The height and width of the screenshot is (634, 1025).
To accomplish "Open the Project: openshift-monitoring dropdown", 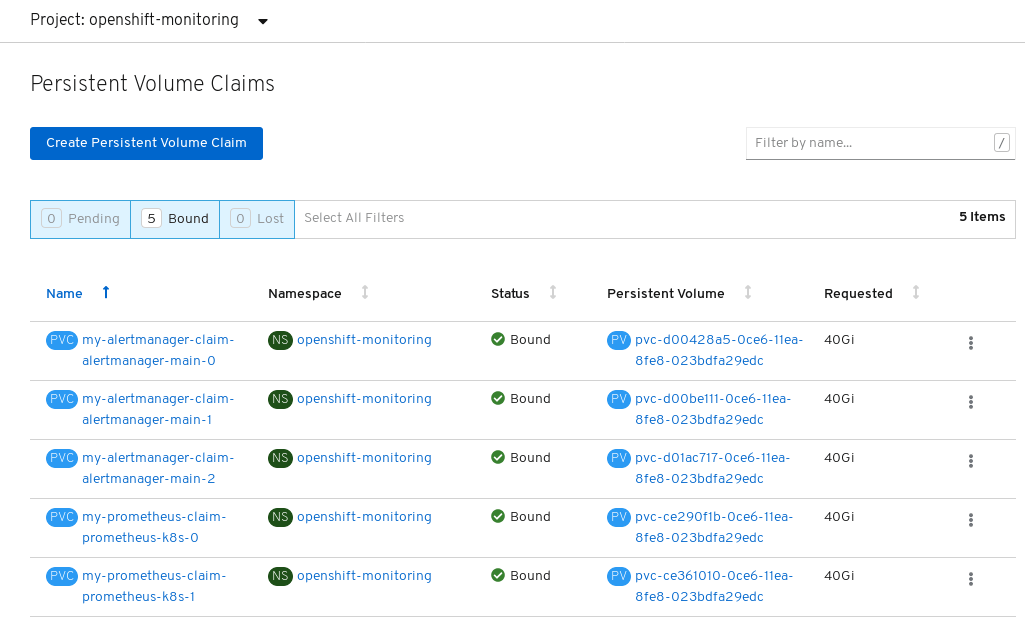I will (147, 19).
